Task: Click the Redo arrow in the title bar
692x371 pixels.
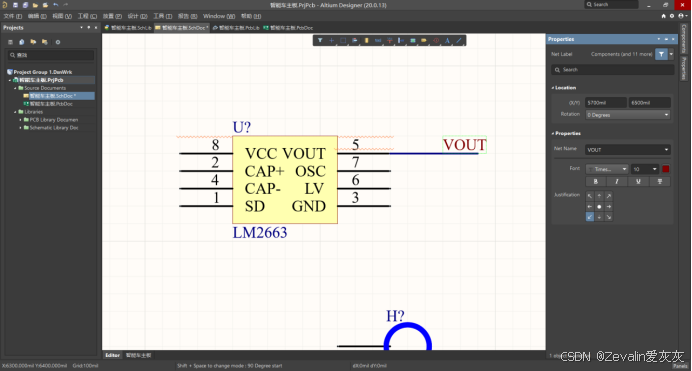Action: pyautogui.click(x=66, y=5)
